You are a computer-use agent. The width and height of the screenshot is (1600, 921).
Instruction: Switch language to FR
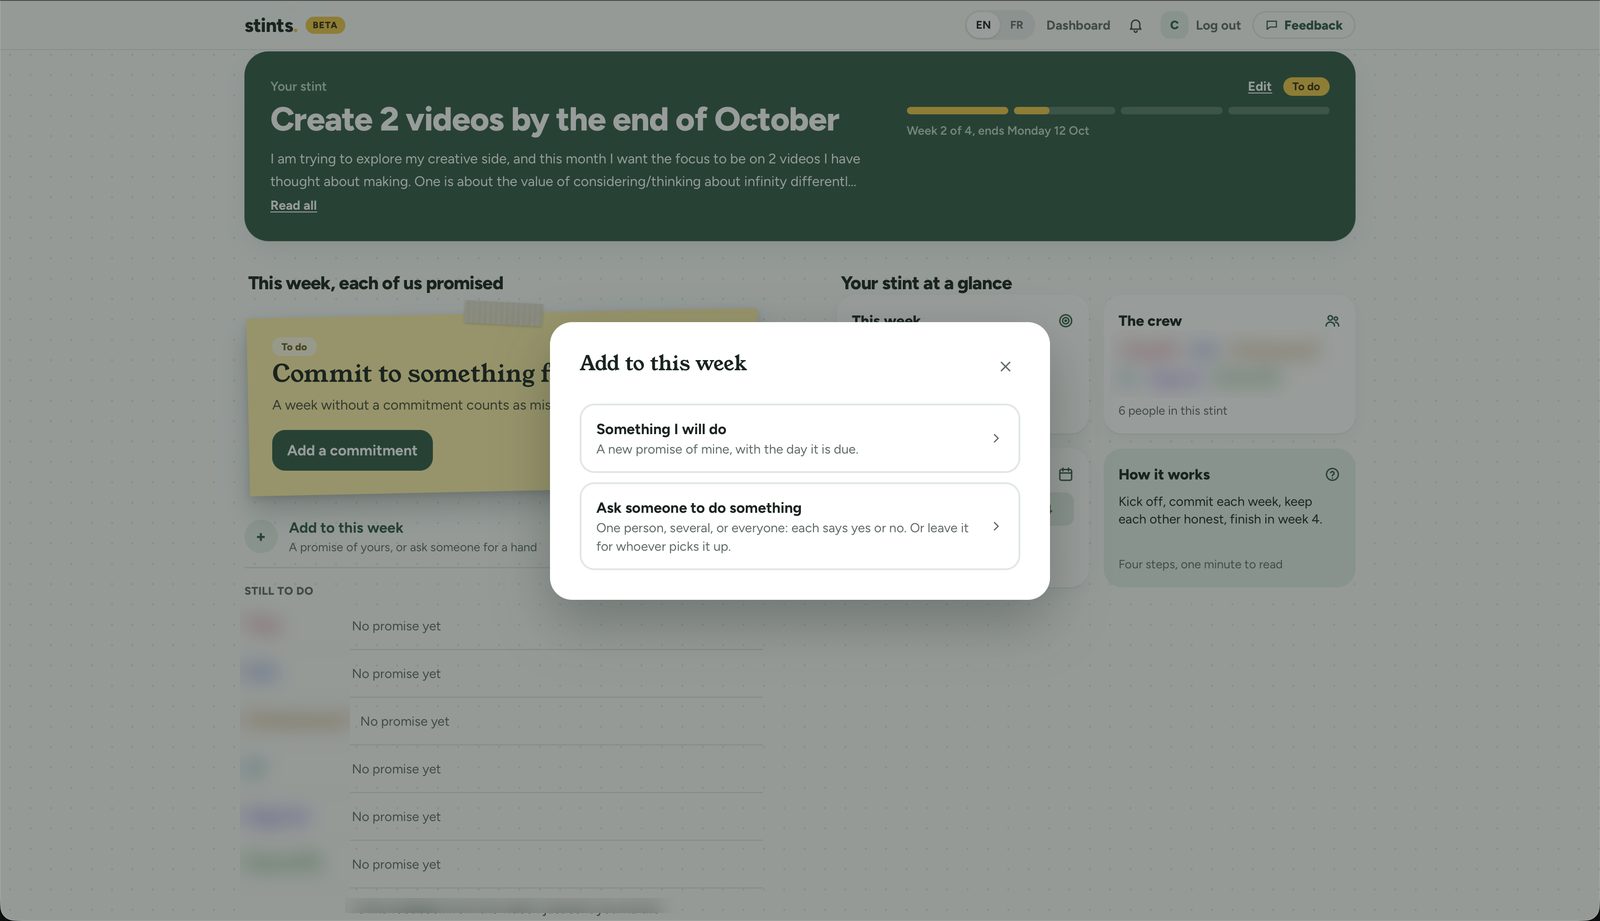1017,25
